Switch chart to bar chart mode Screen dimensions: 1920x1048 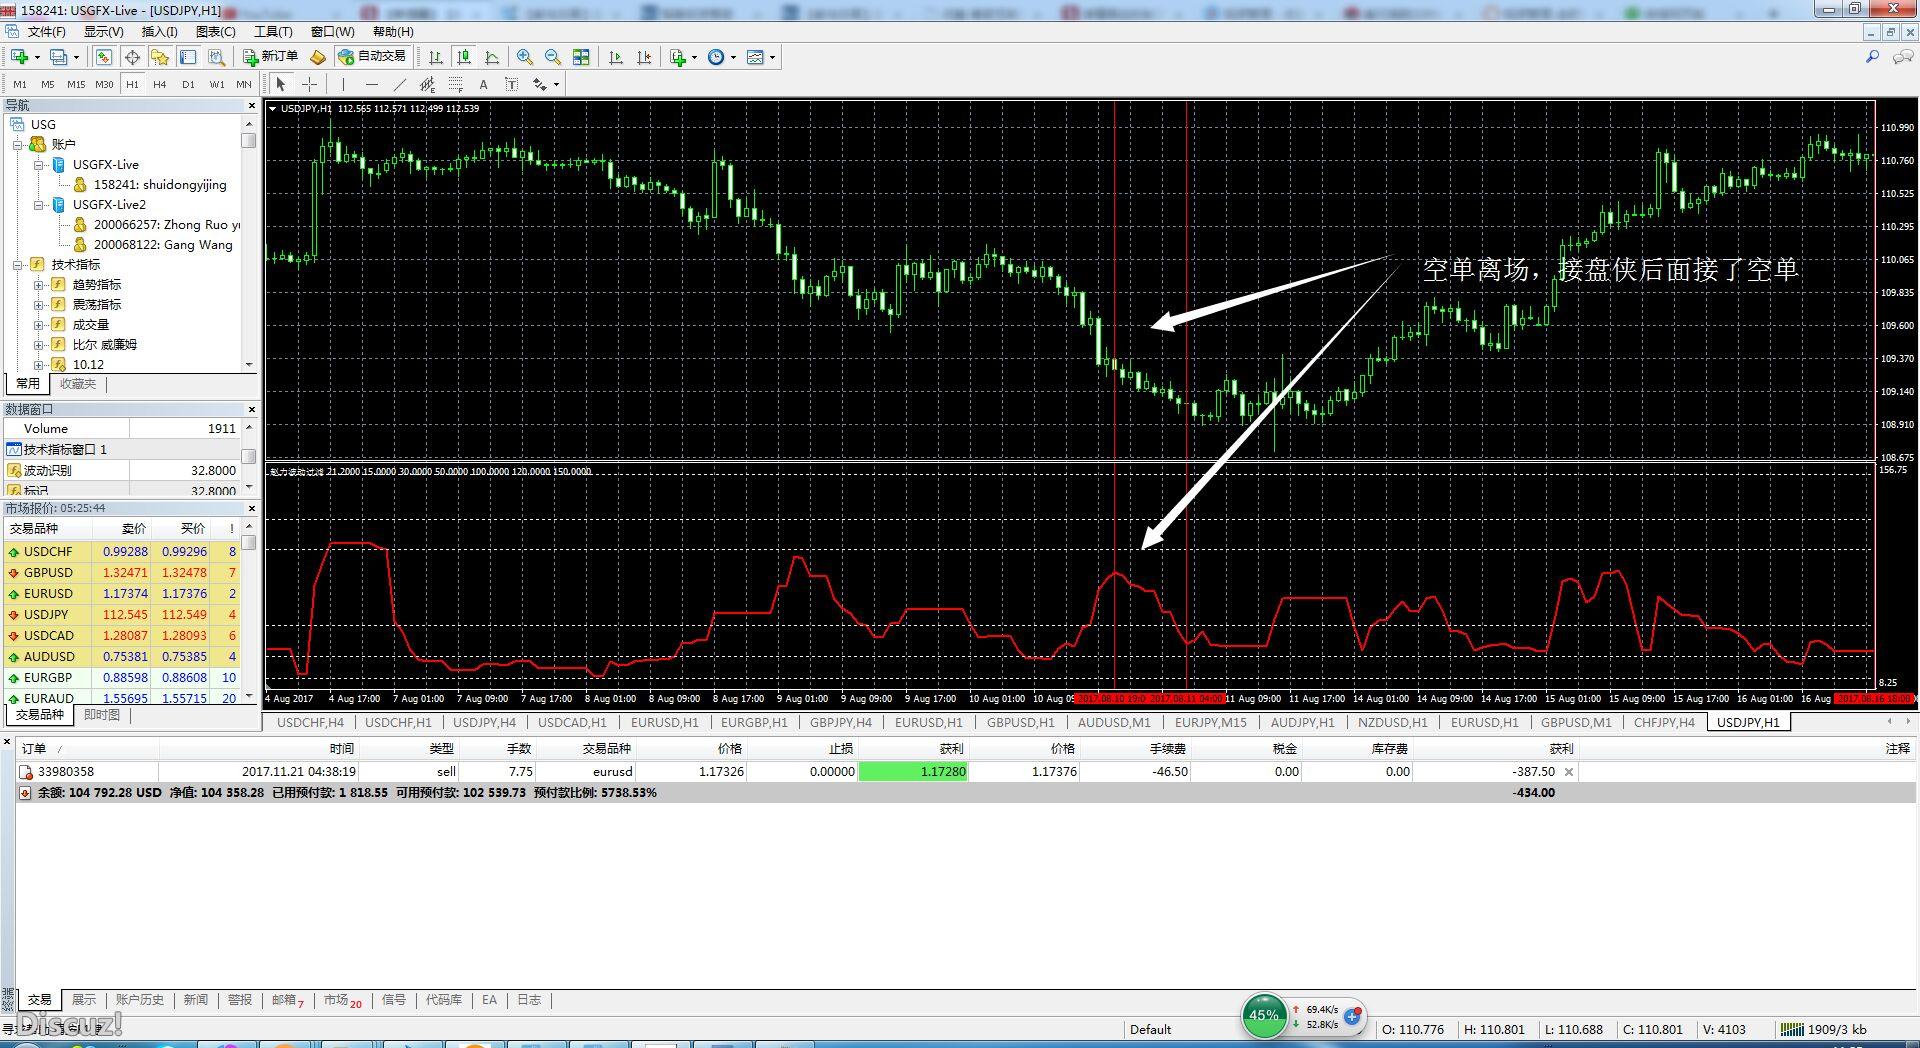click(436, 57)
